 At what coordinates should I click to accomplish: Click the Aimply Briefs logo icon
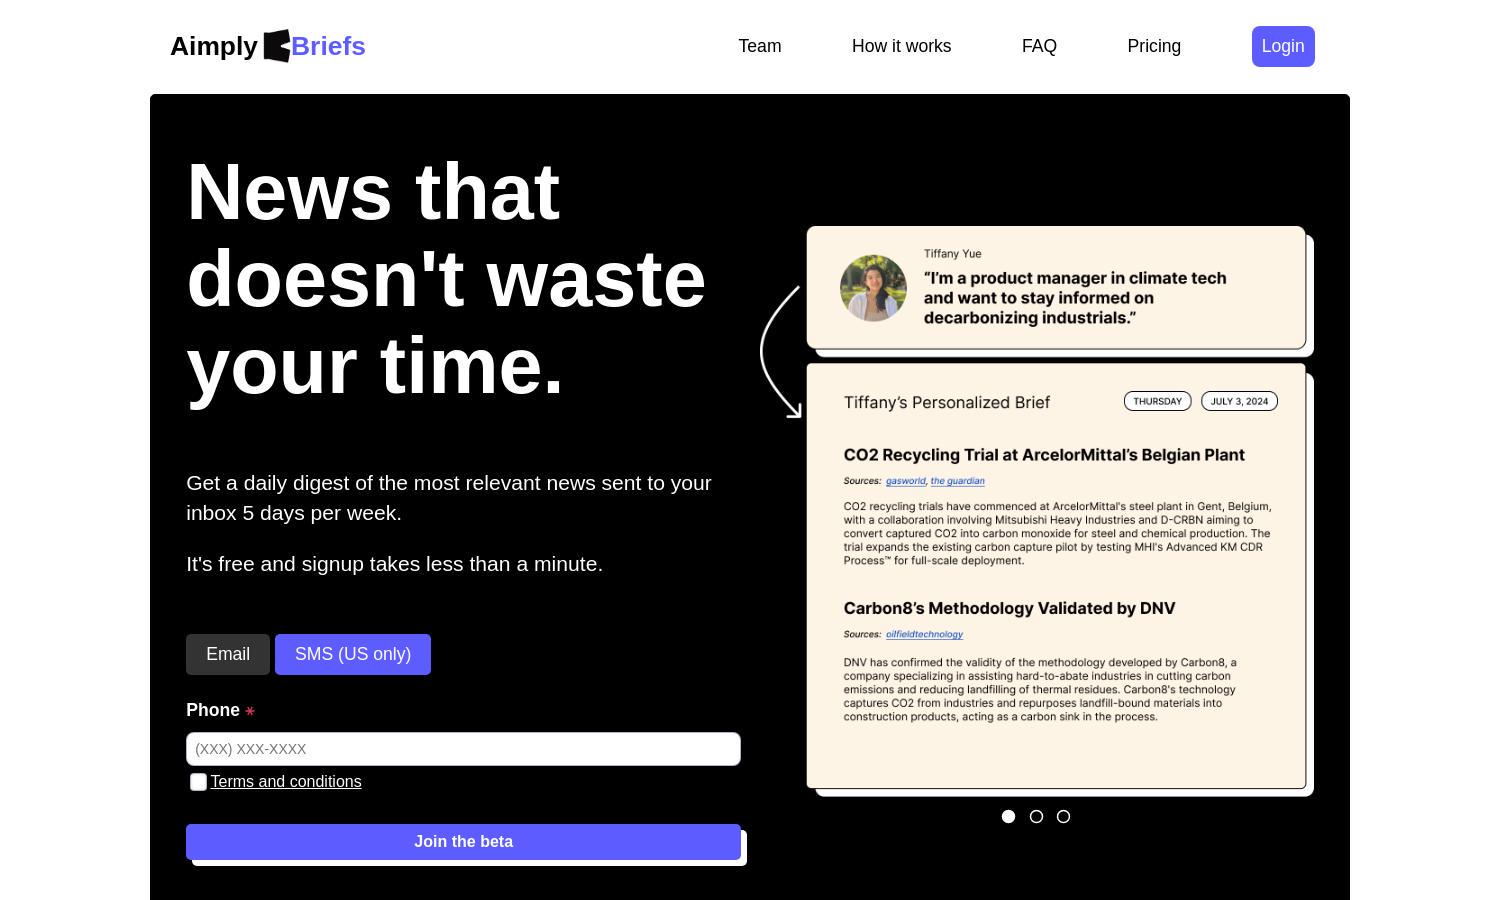coord(276,46)
